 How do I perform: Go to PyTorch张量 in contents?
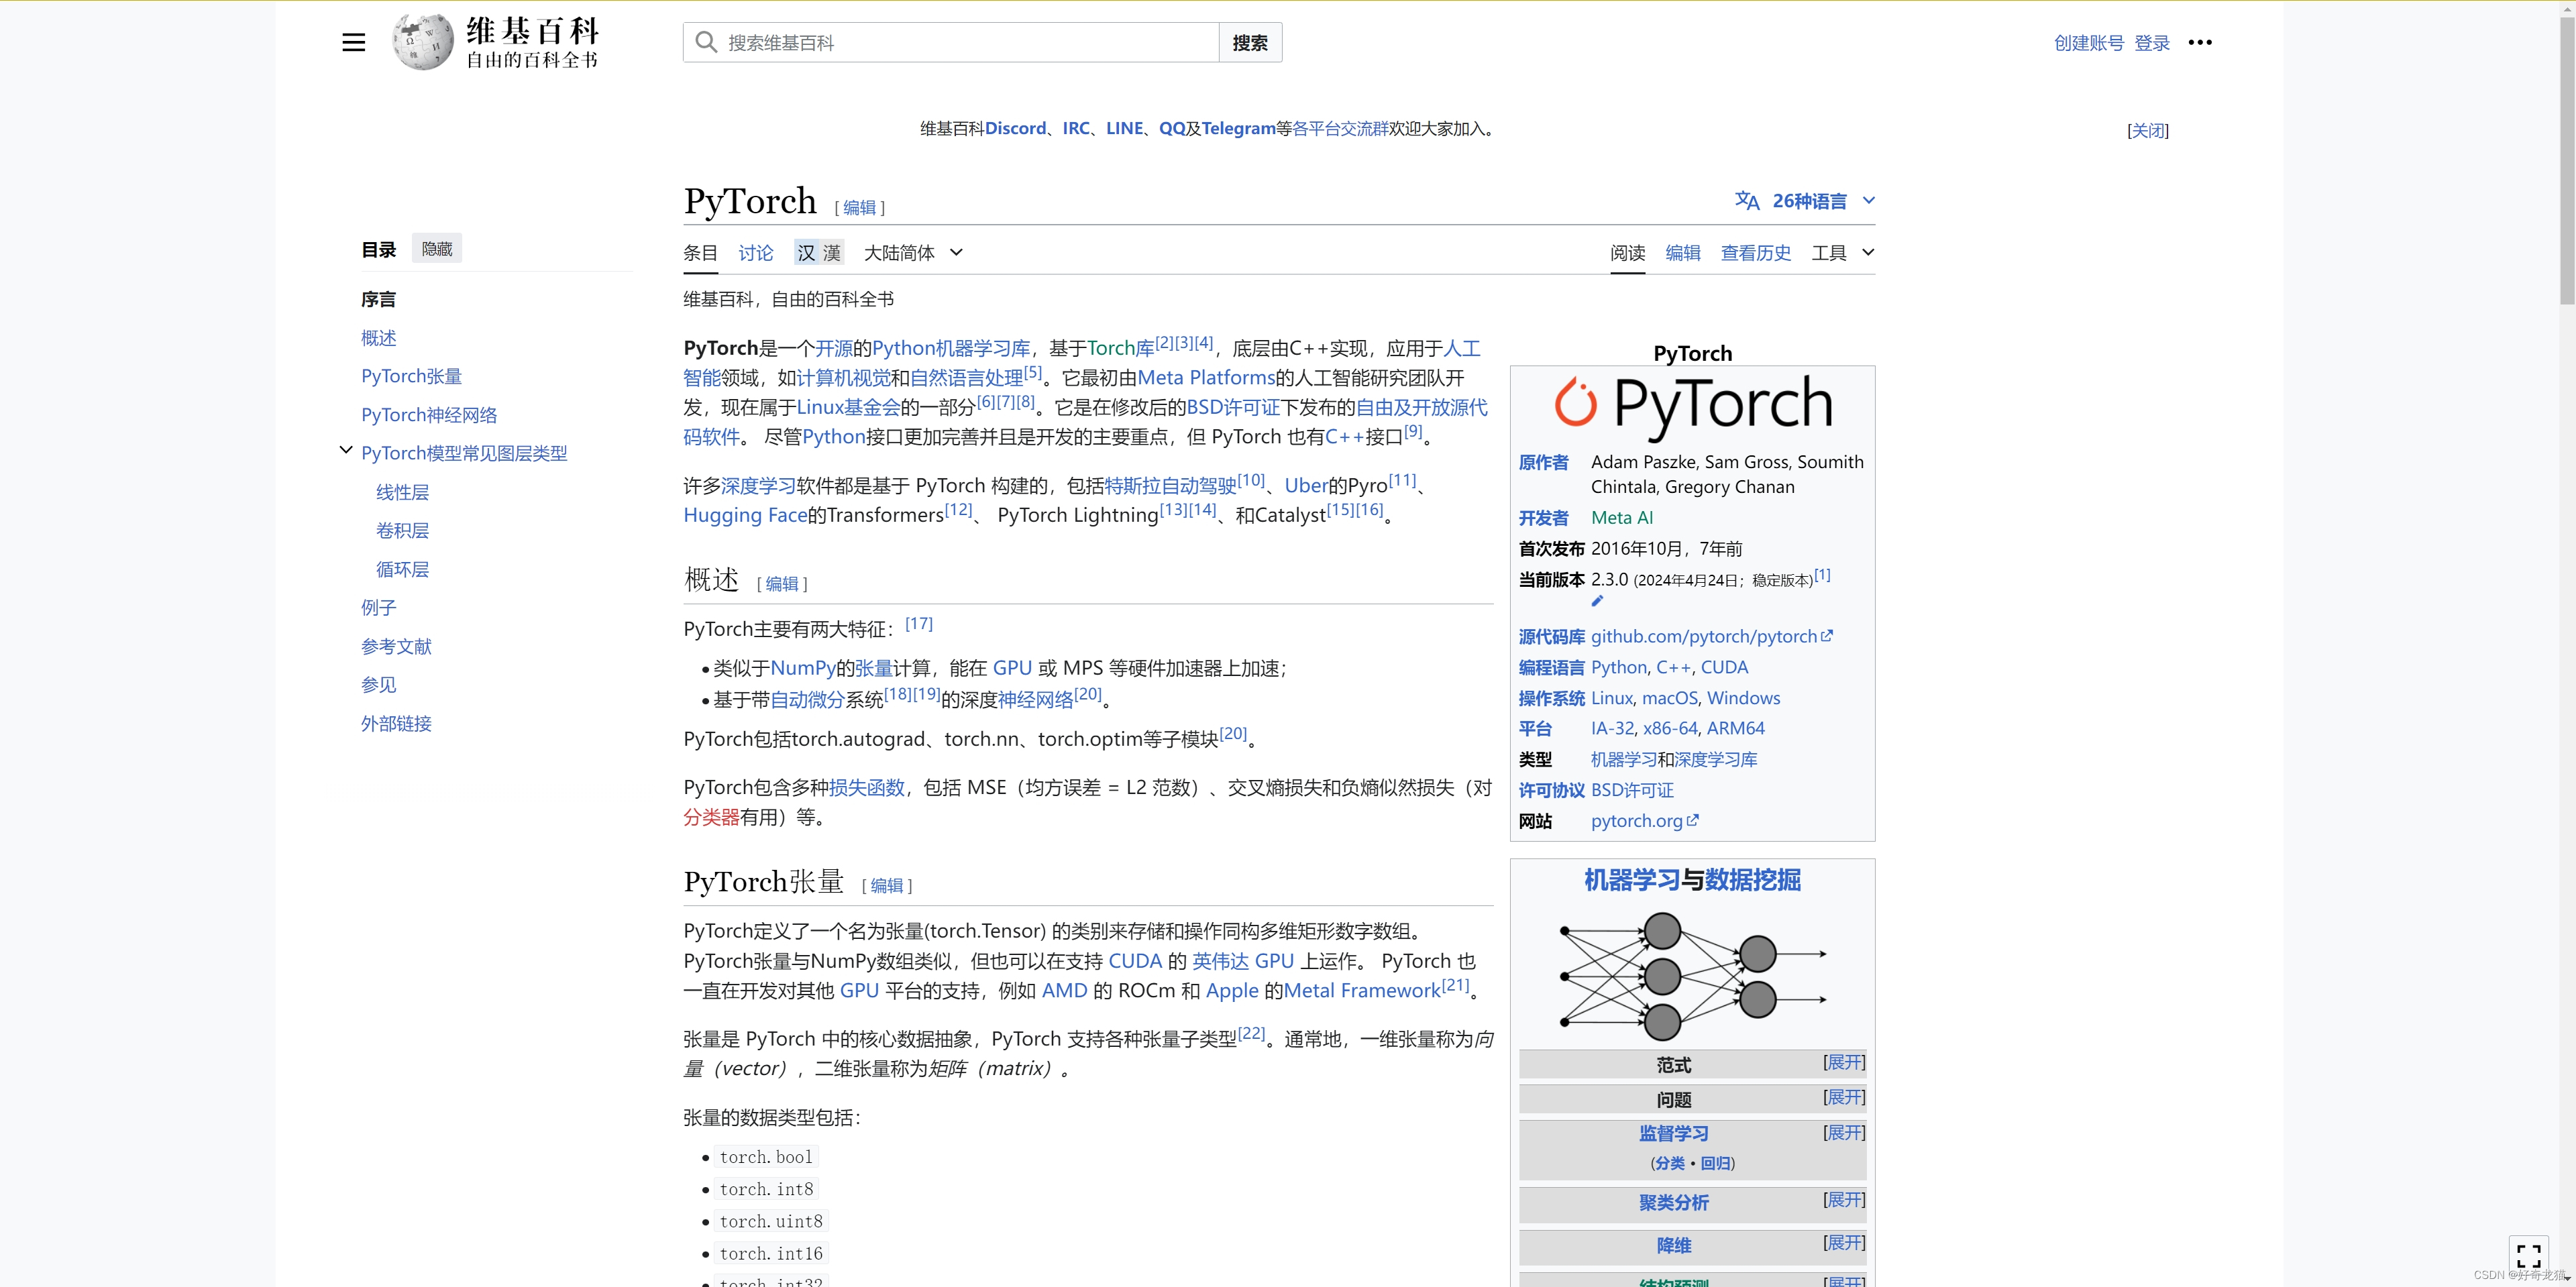click(412, 376)
